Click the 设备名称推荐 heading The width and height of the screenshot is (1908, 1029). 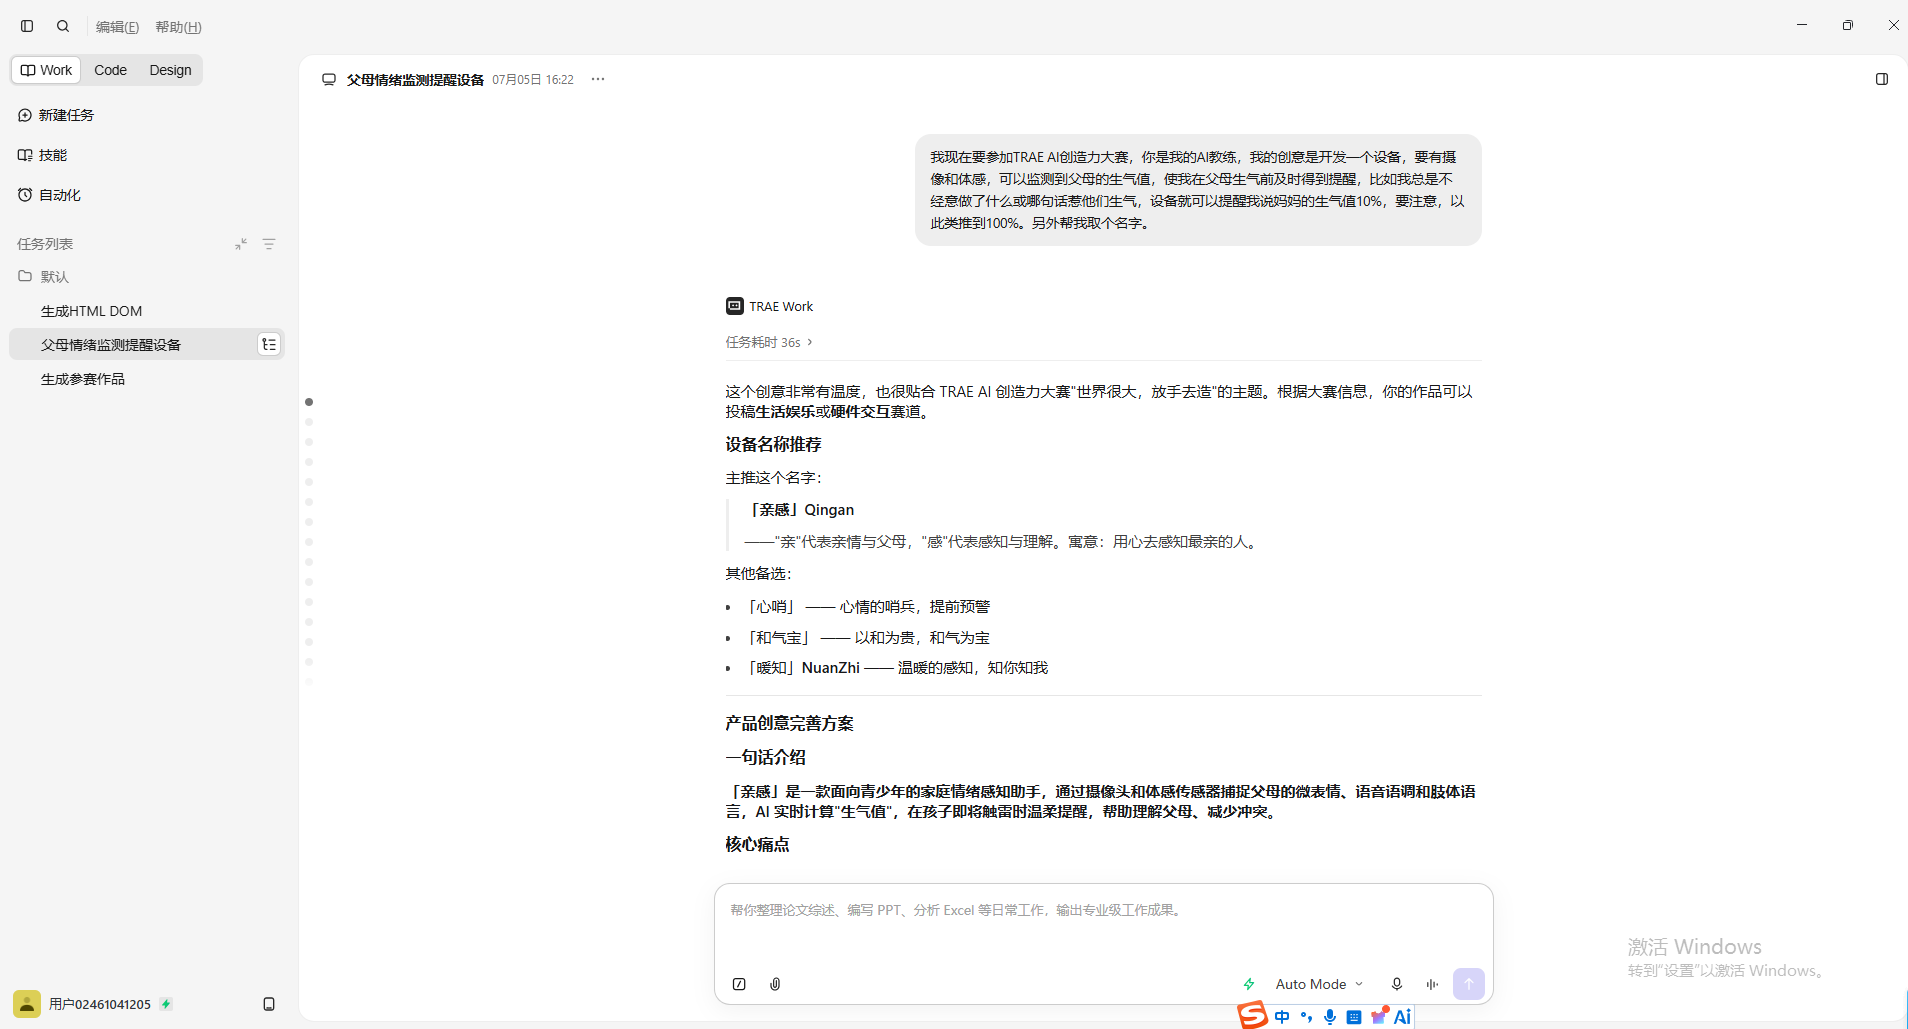773,445
